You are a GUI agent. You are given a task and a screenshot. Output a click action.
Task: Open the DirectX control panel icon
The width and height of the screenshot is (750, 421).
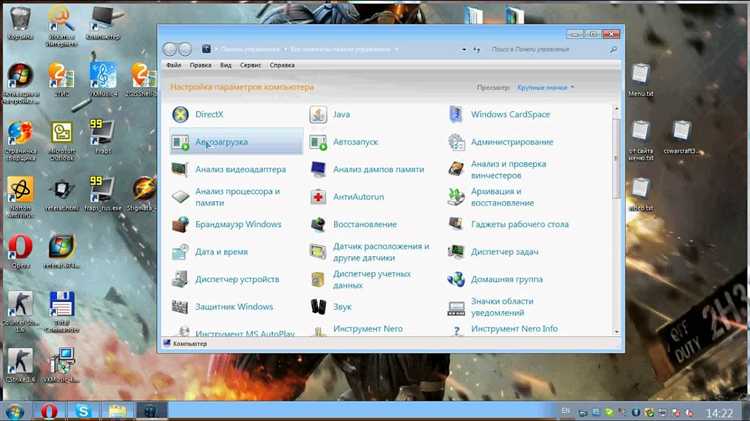[x=181, y=115]
